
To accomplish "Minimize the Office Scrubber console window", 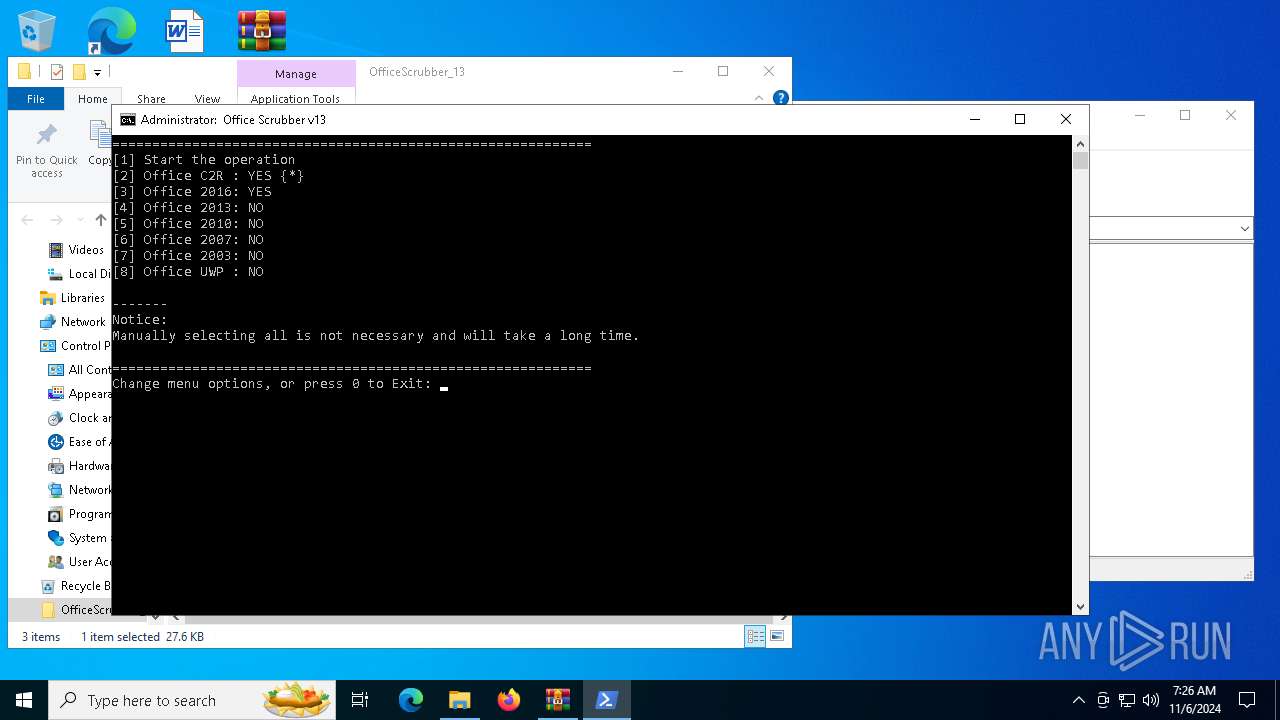I will tap(974, 119).
